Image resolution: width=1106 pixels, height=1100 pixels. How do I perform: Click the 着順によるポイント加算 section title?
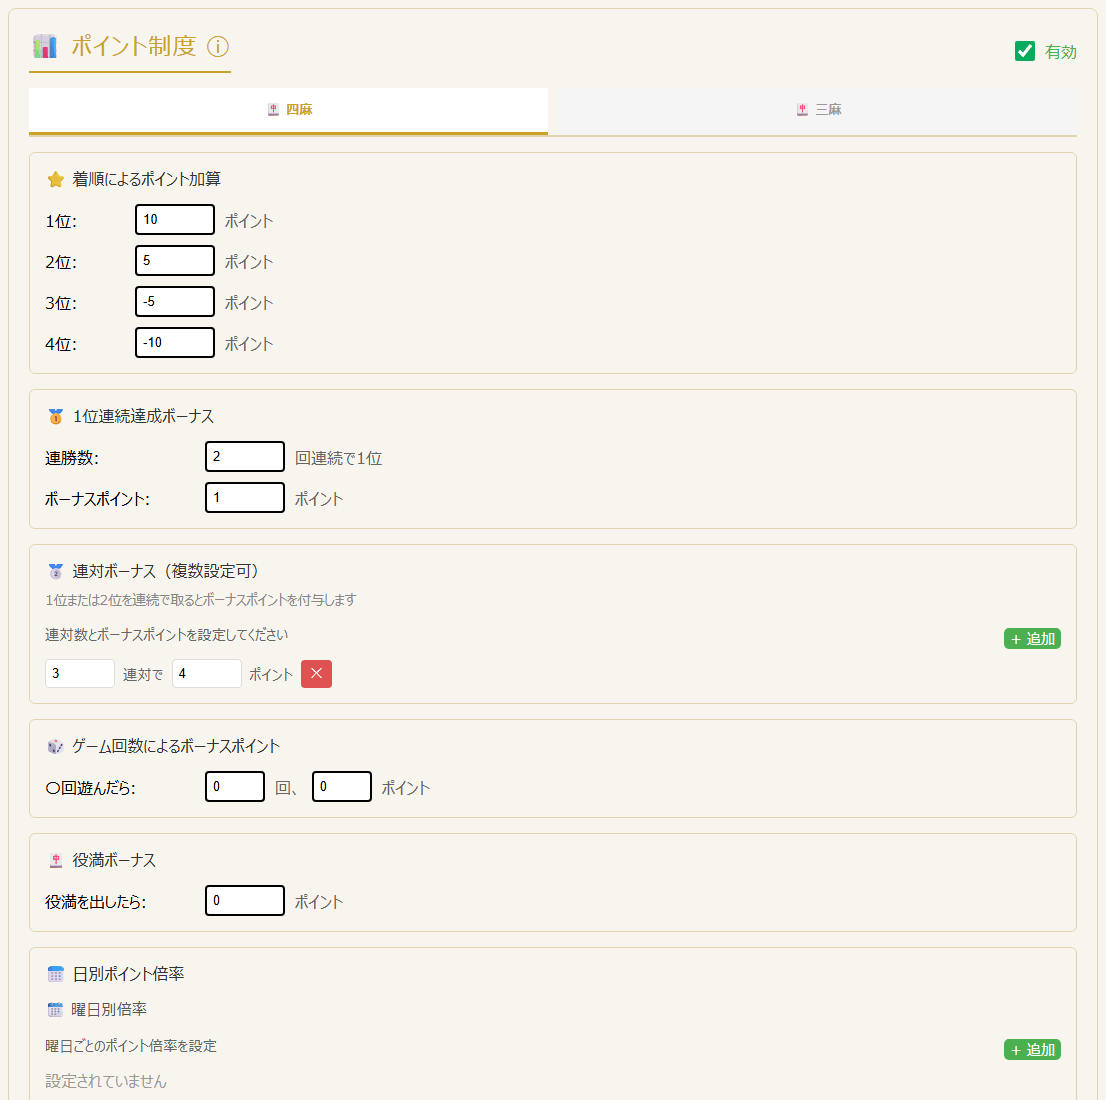(146, 179)
